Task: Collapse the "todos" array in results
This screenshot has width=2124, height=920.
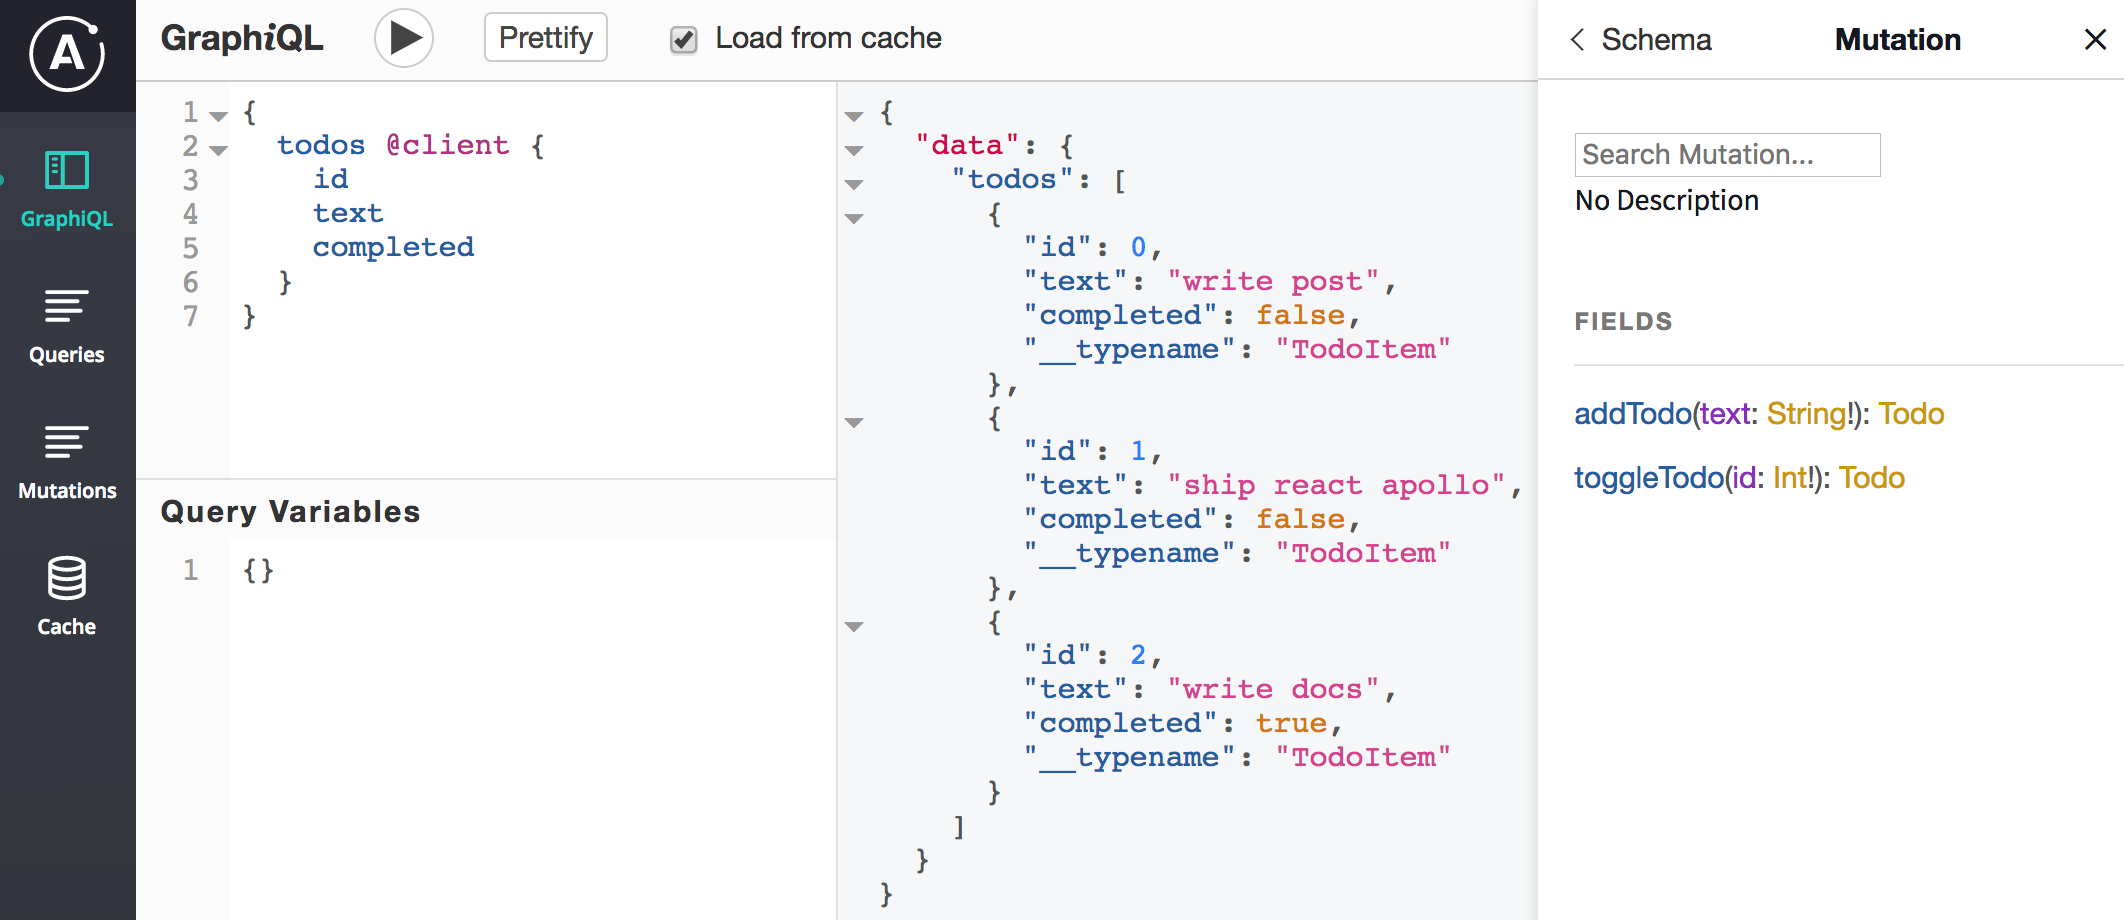Action: tap(854, 184)
